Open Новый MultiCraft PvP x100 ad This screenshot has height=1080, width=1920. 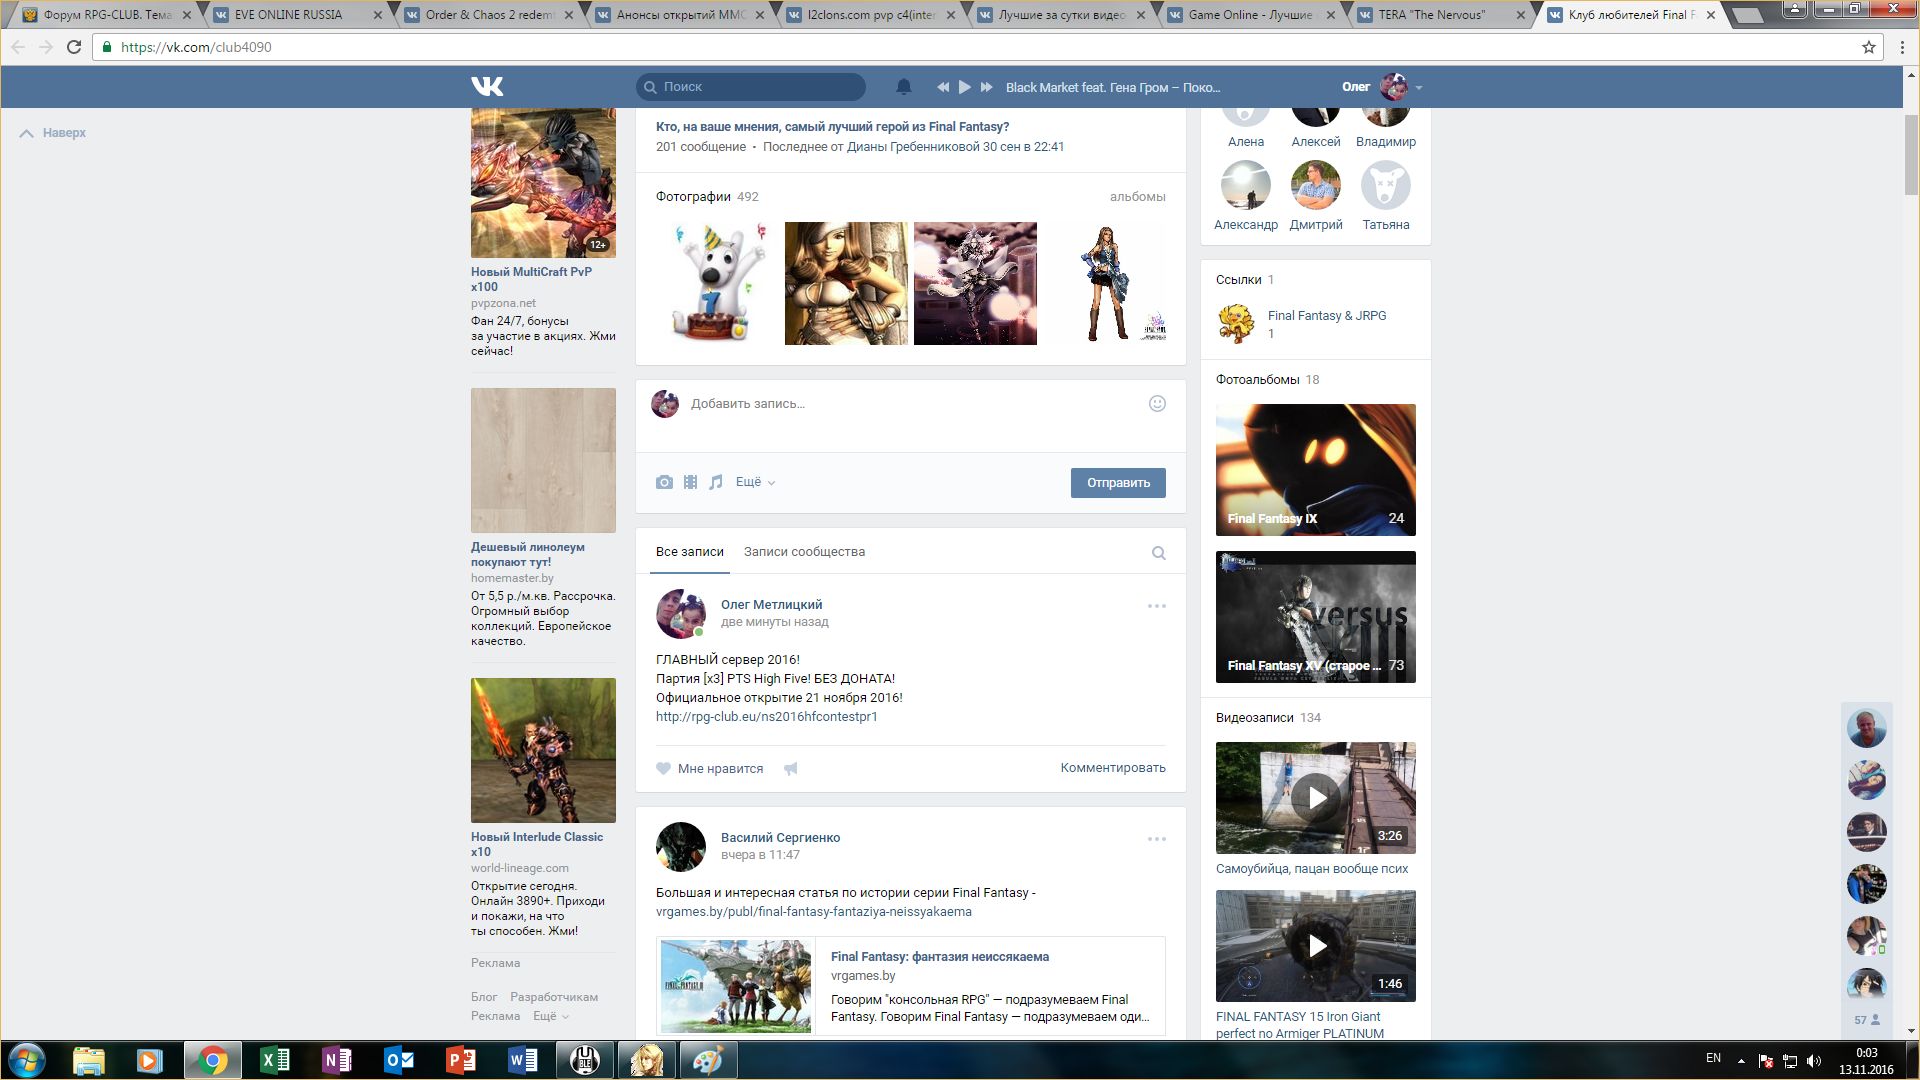531,279
